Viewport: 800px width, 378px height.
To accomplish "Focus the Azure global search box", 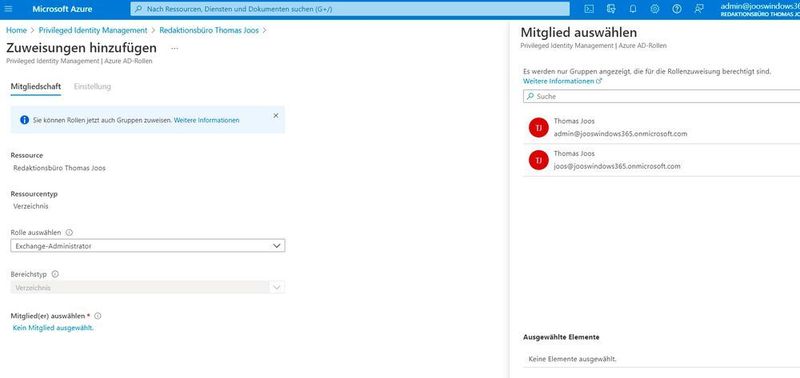I will click(x=350, y=9).
